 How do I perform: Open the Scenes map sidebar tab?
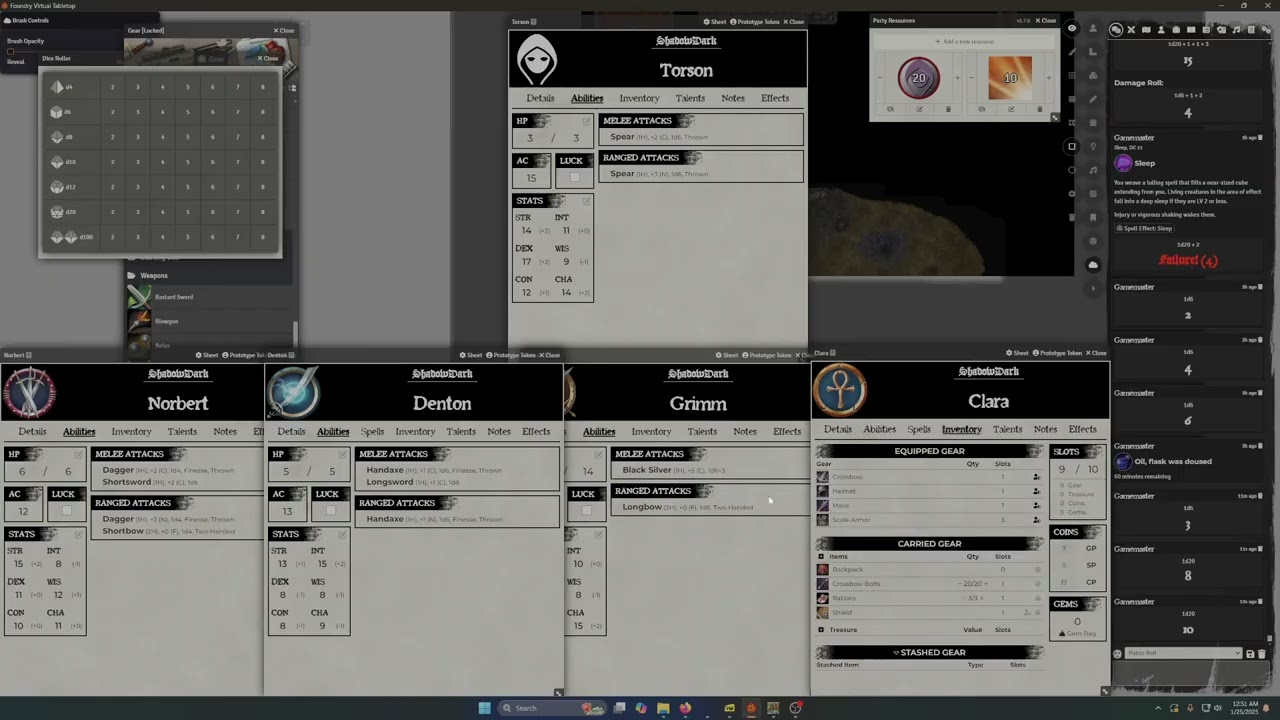pos(1146,30)
